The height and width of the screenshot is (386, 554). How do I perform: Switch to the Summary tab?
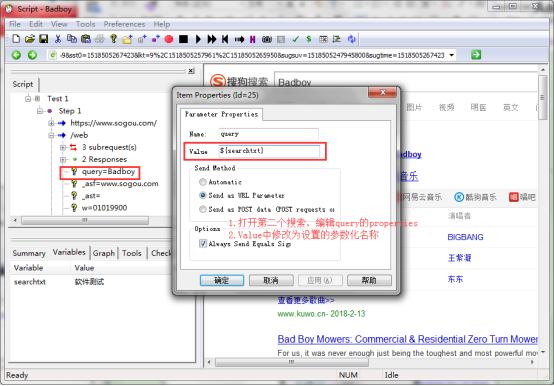click(x=29, y=253)
